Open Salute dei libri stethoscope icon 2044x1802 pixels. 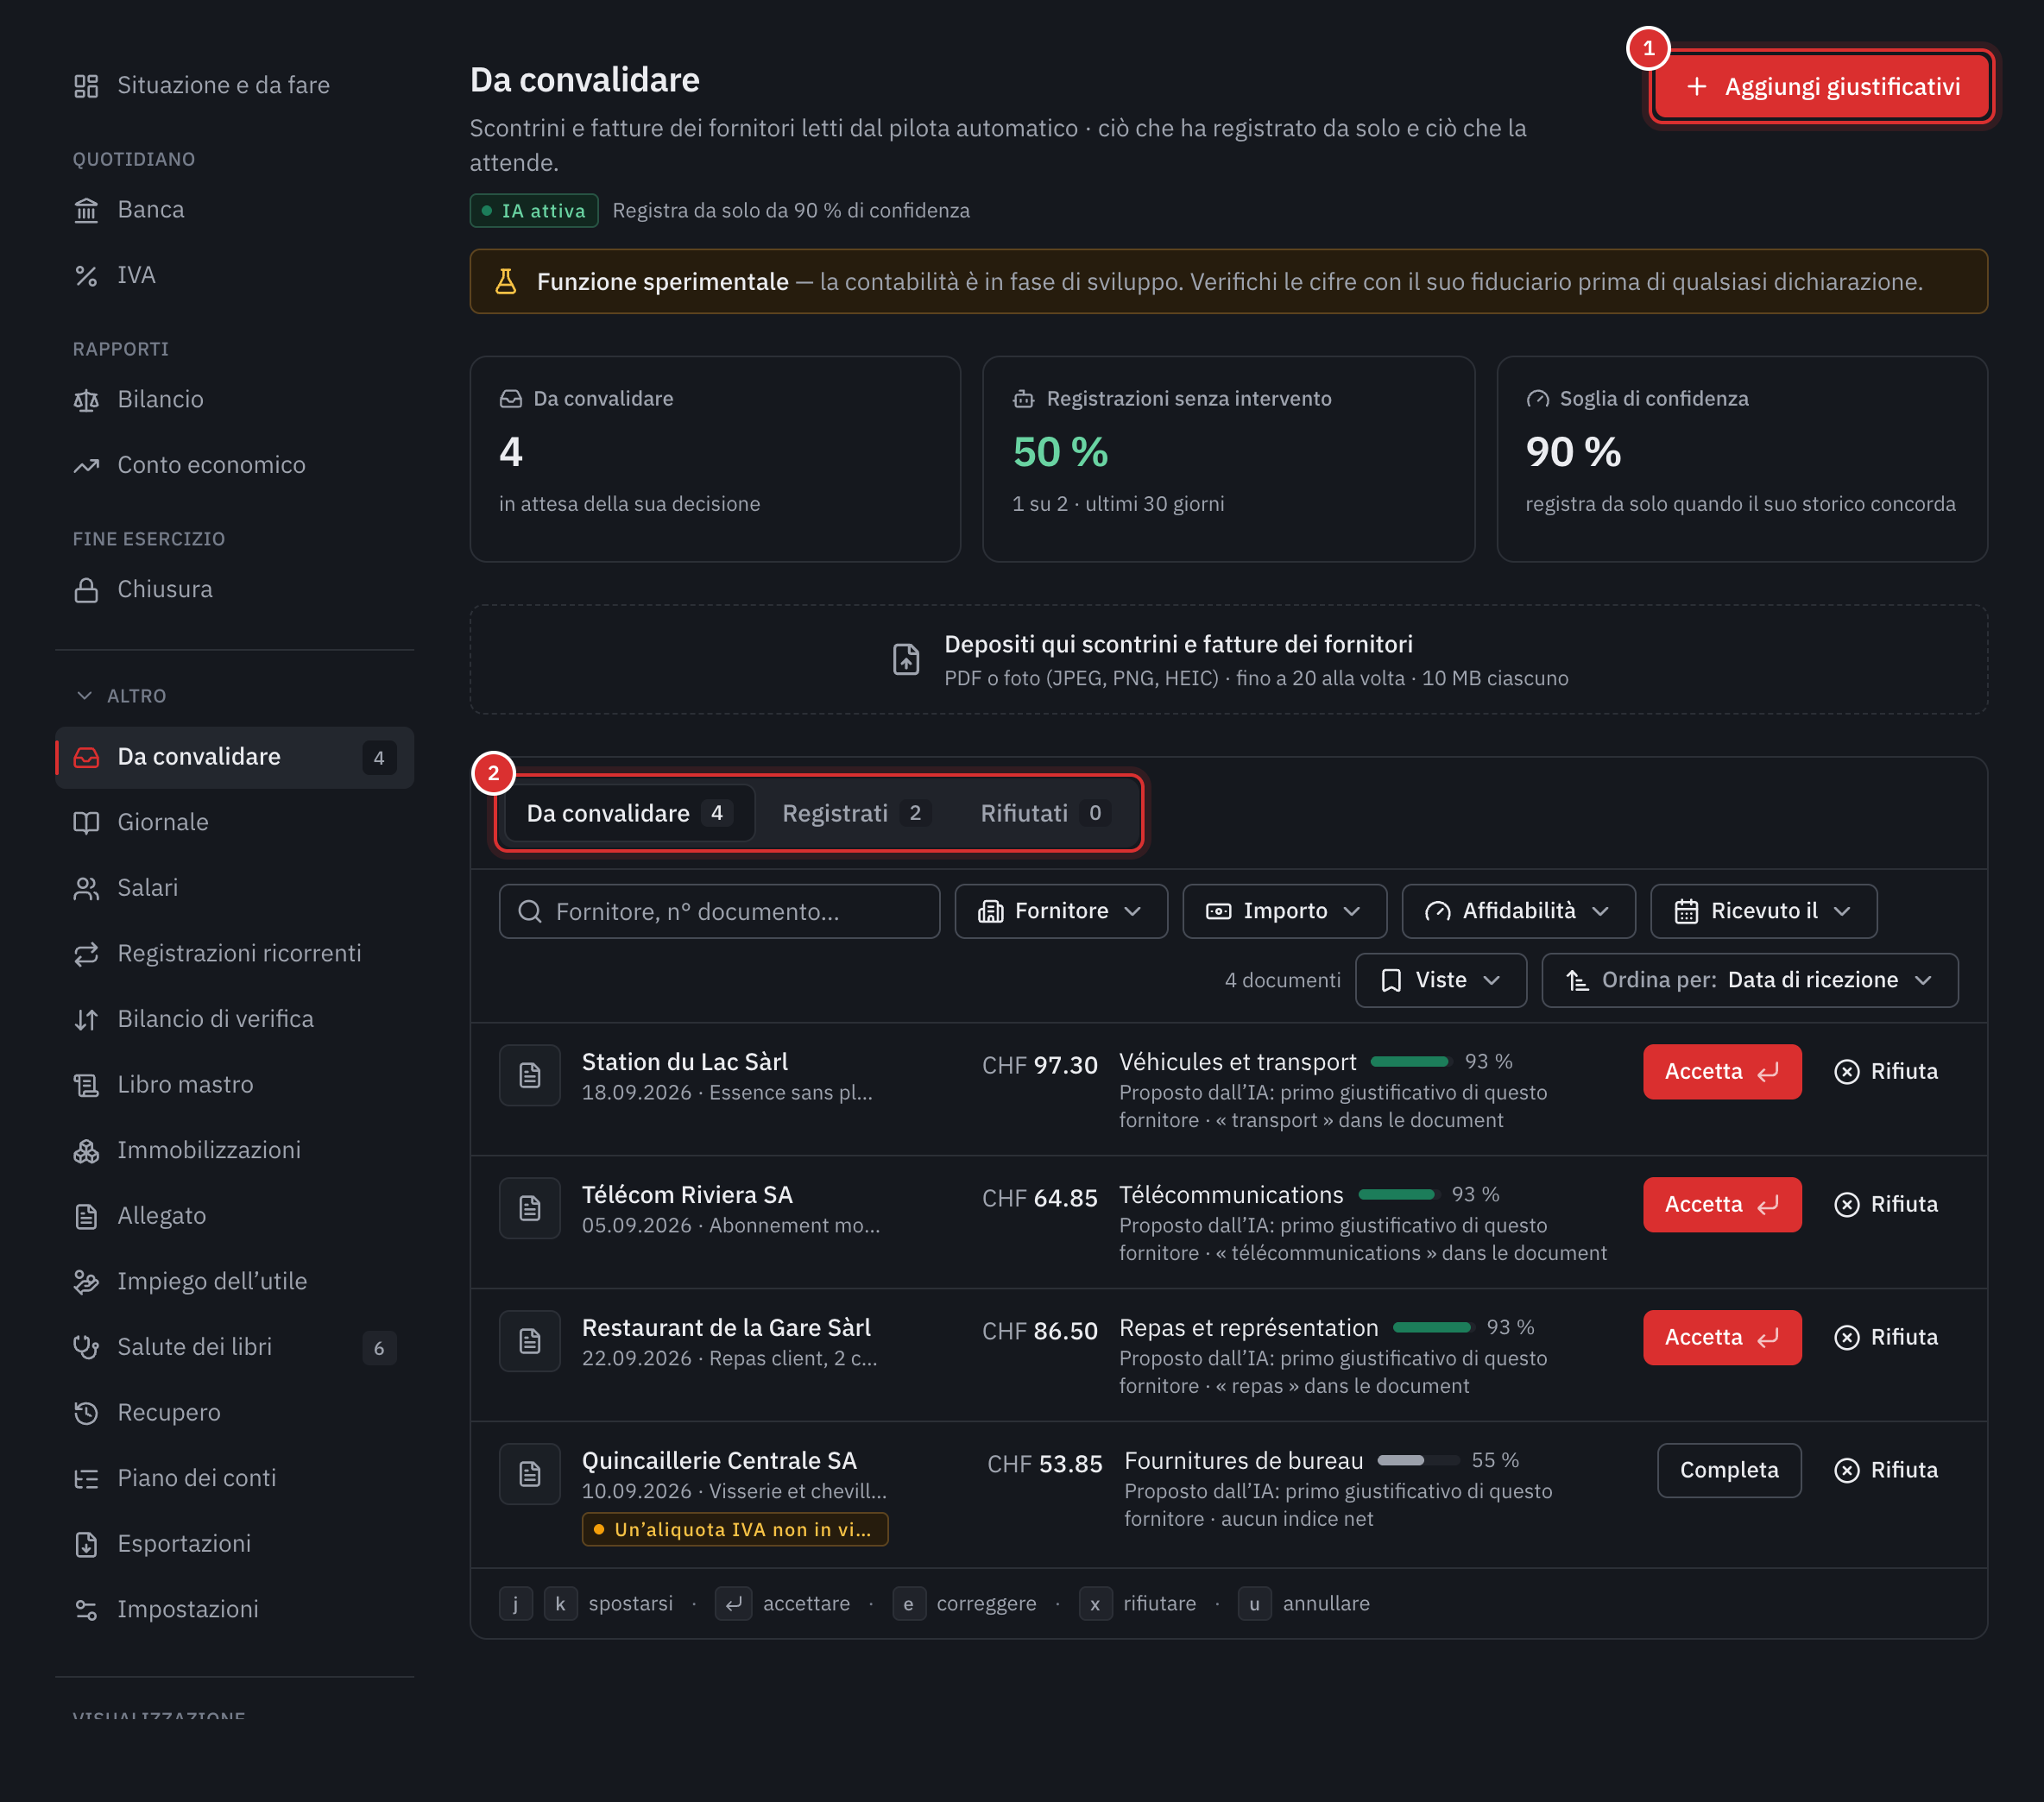(x=86, y=1347)
